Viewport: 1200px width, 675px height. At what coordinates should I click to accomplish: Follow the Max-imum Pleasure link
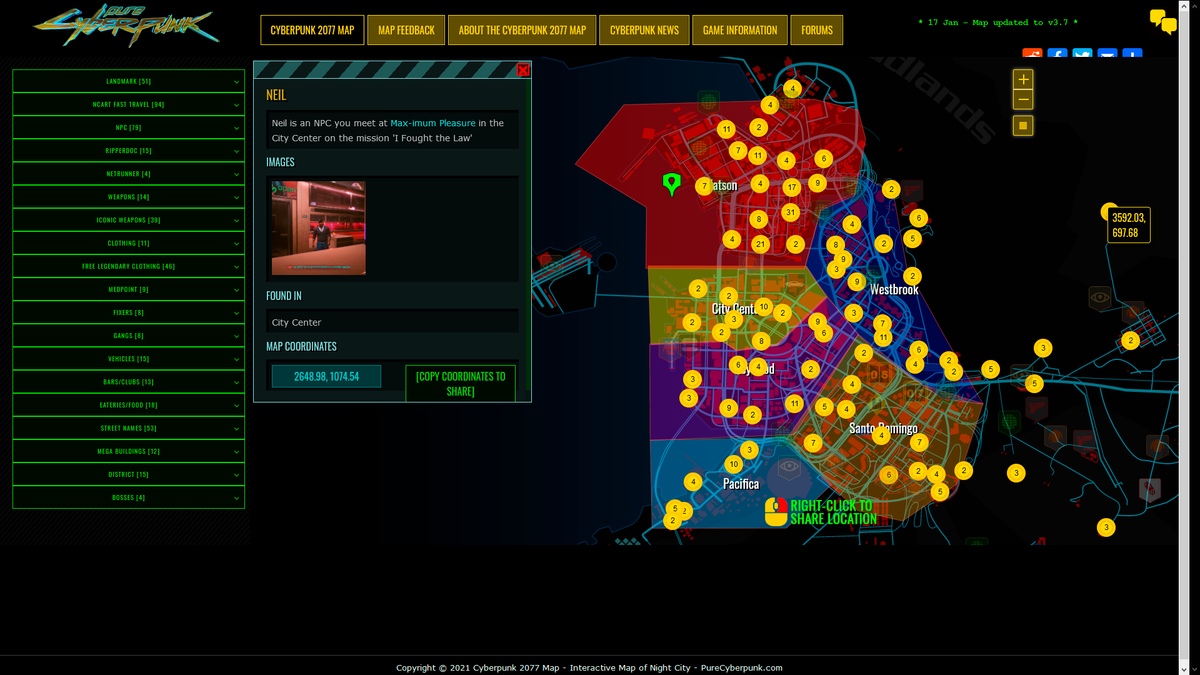pos(433,123)
